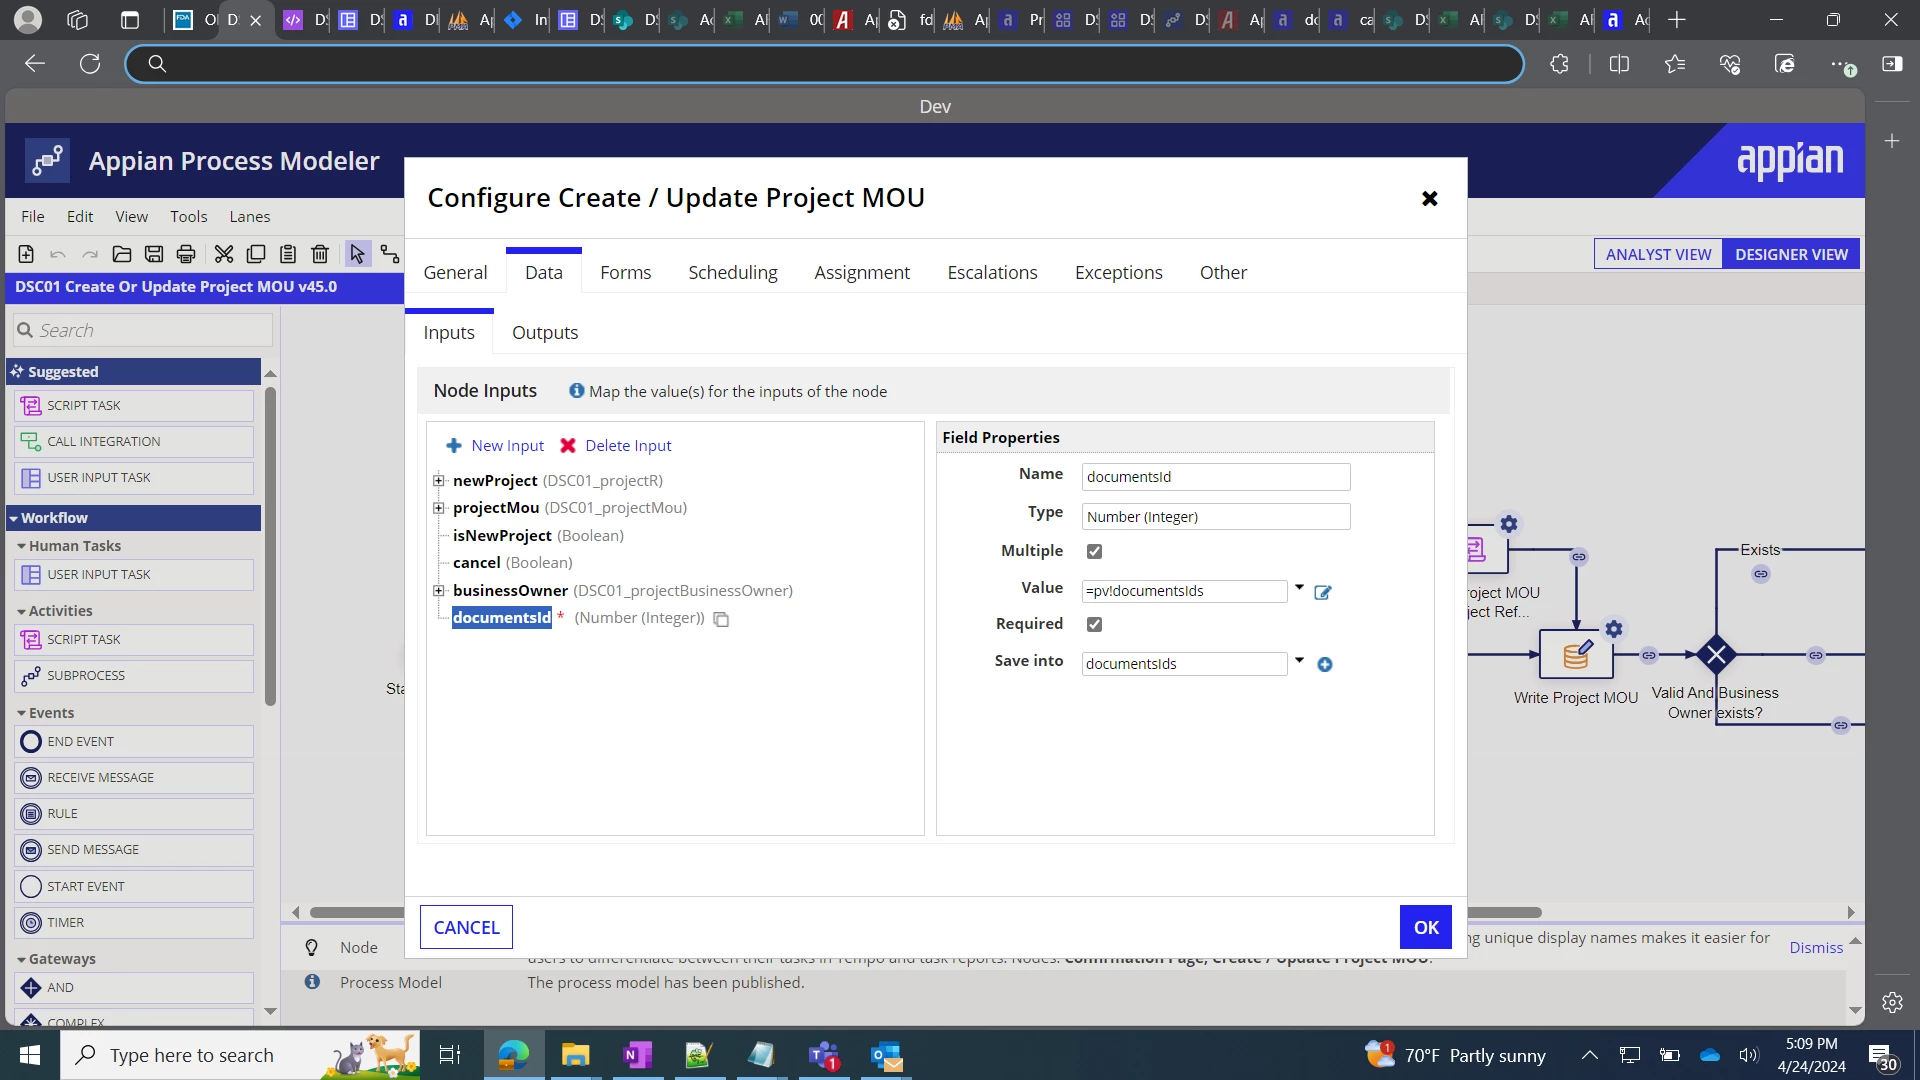Click the Save toolbar icon
The height and width of the screenshot is (1080, 1920).
point(154,254)
